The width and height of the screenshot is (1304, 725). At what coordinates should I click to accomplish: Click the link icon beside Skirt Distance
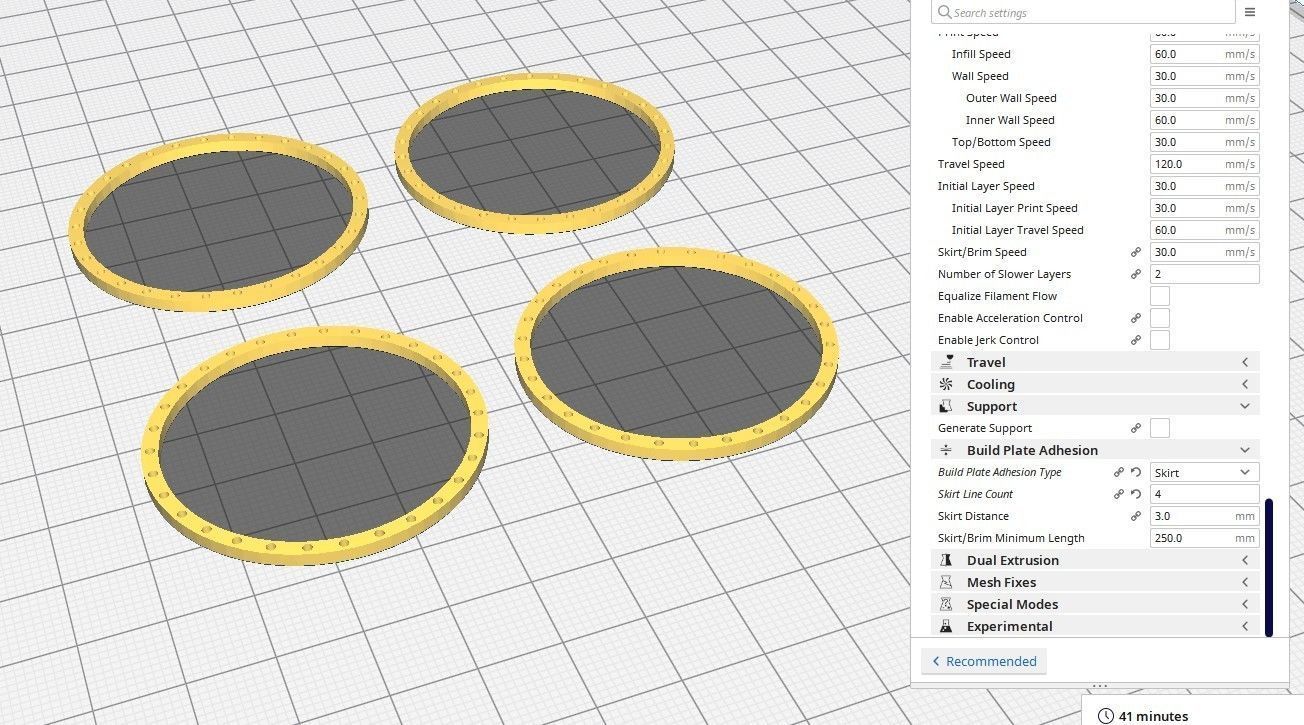pos(1136,516)
